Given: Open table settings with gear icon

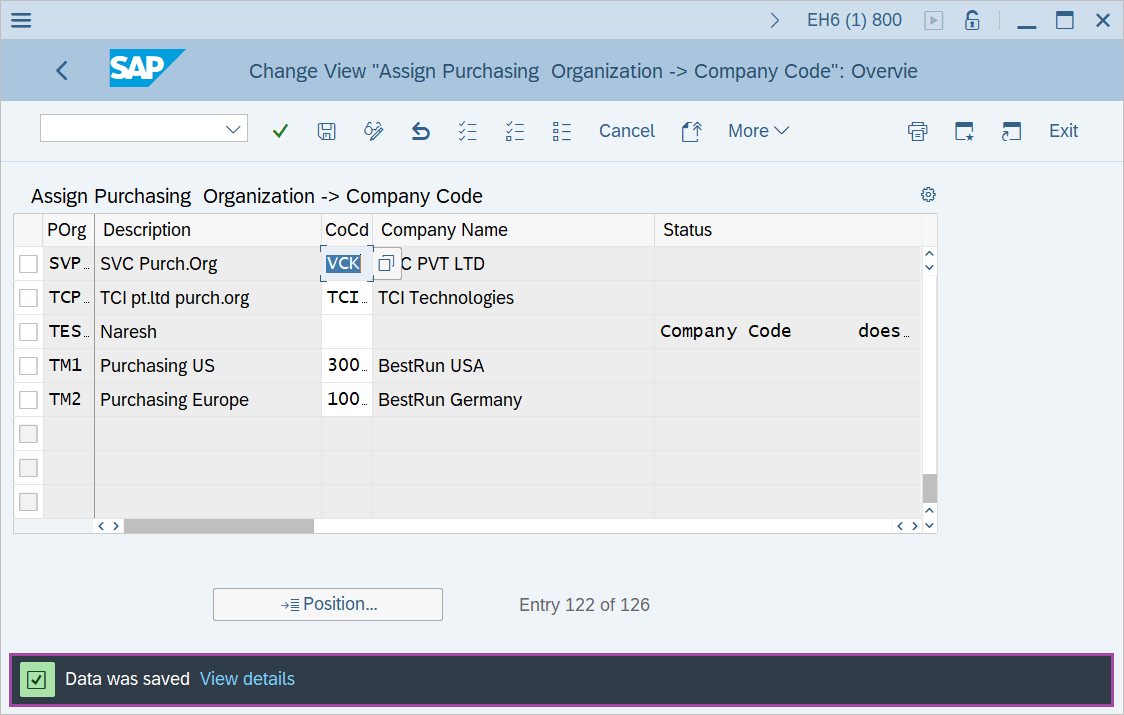Looking at the screenshot, I should click(928, 194).
